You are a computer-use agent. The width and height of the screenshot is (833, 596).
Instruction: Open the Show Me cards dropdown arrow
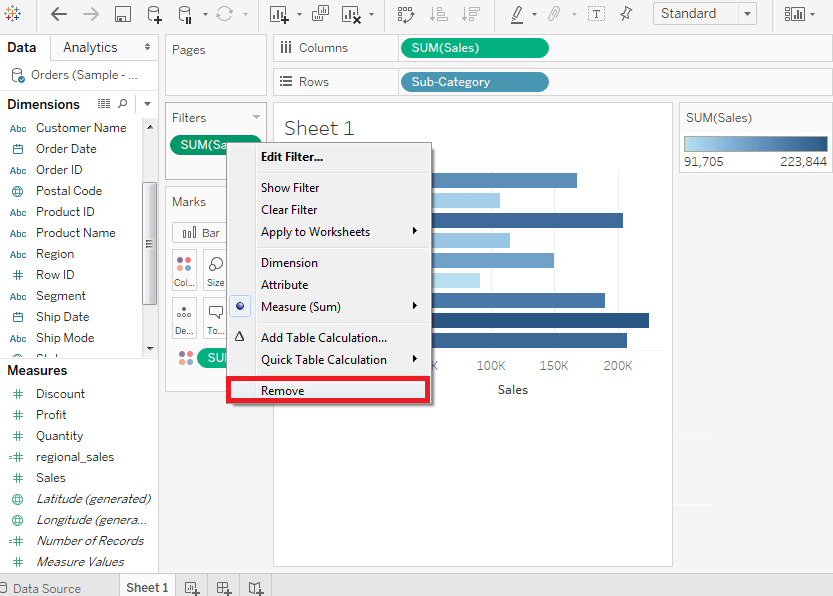[812, 15]
